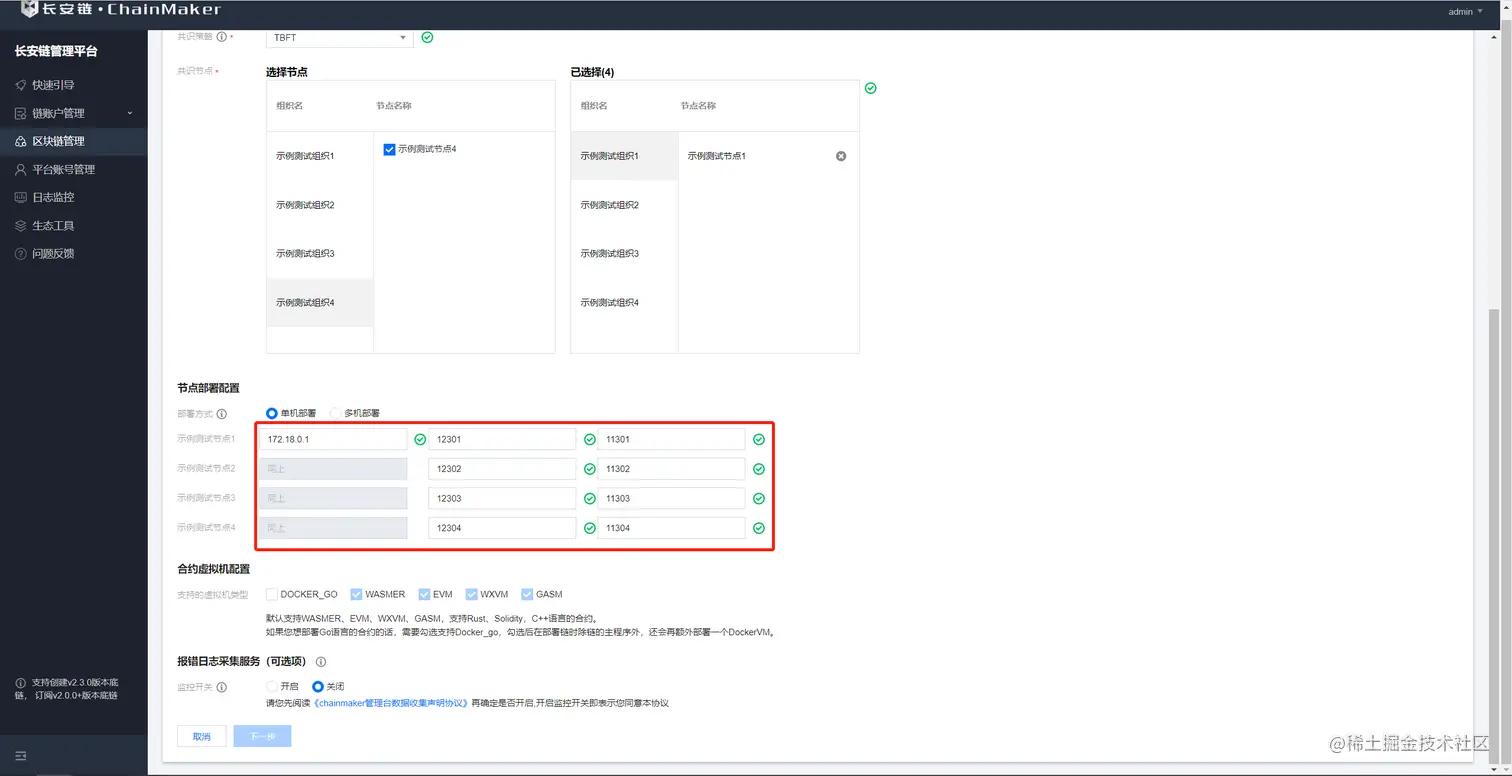Click the 11304 port field
The width and height of the screenshot is (1512, 776).
click(671, 528)
